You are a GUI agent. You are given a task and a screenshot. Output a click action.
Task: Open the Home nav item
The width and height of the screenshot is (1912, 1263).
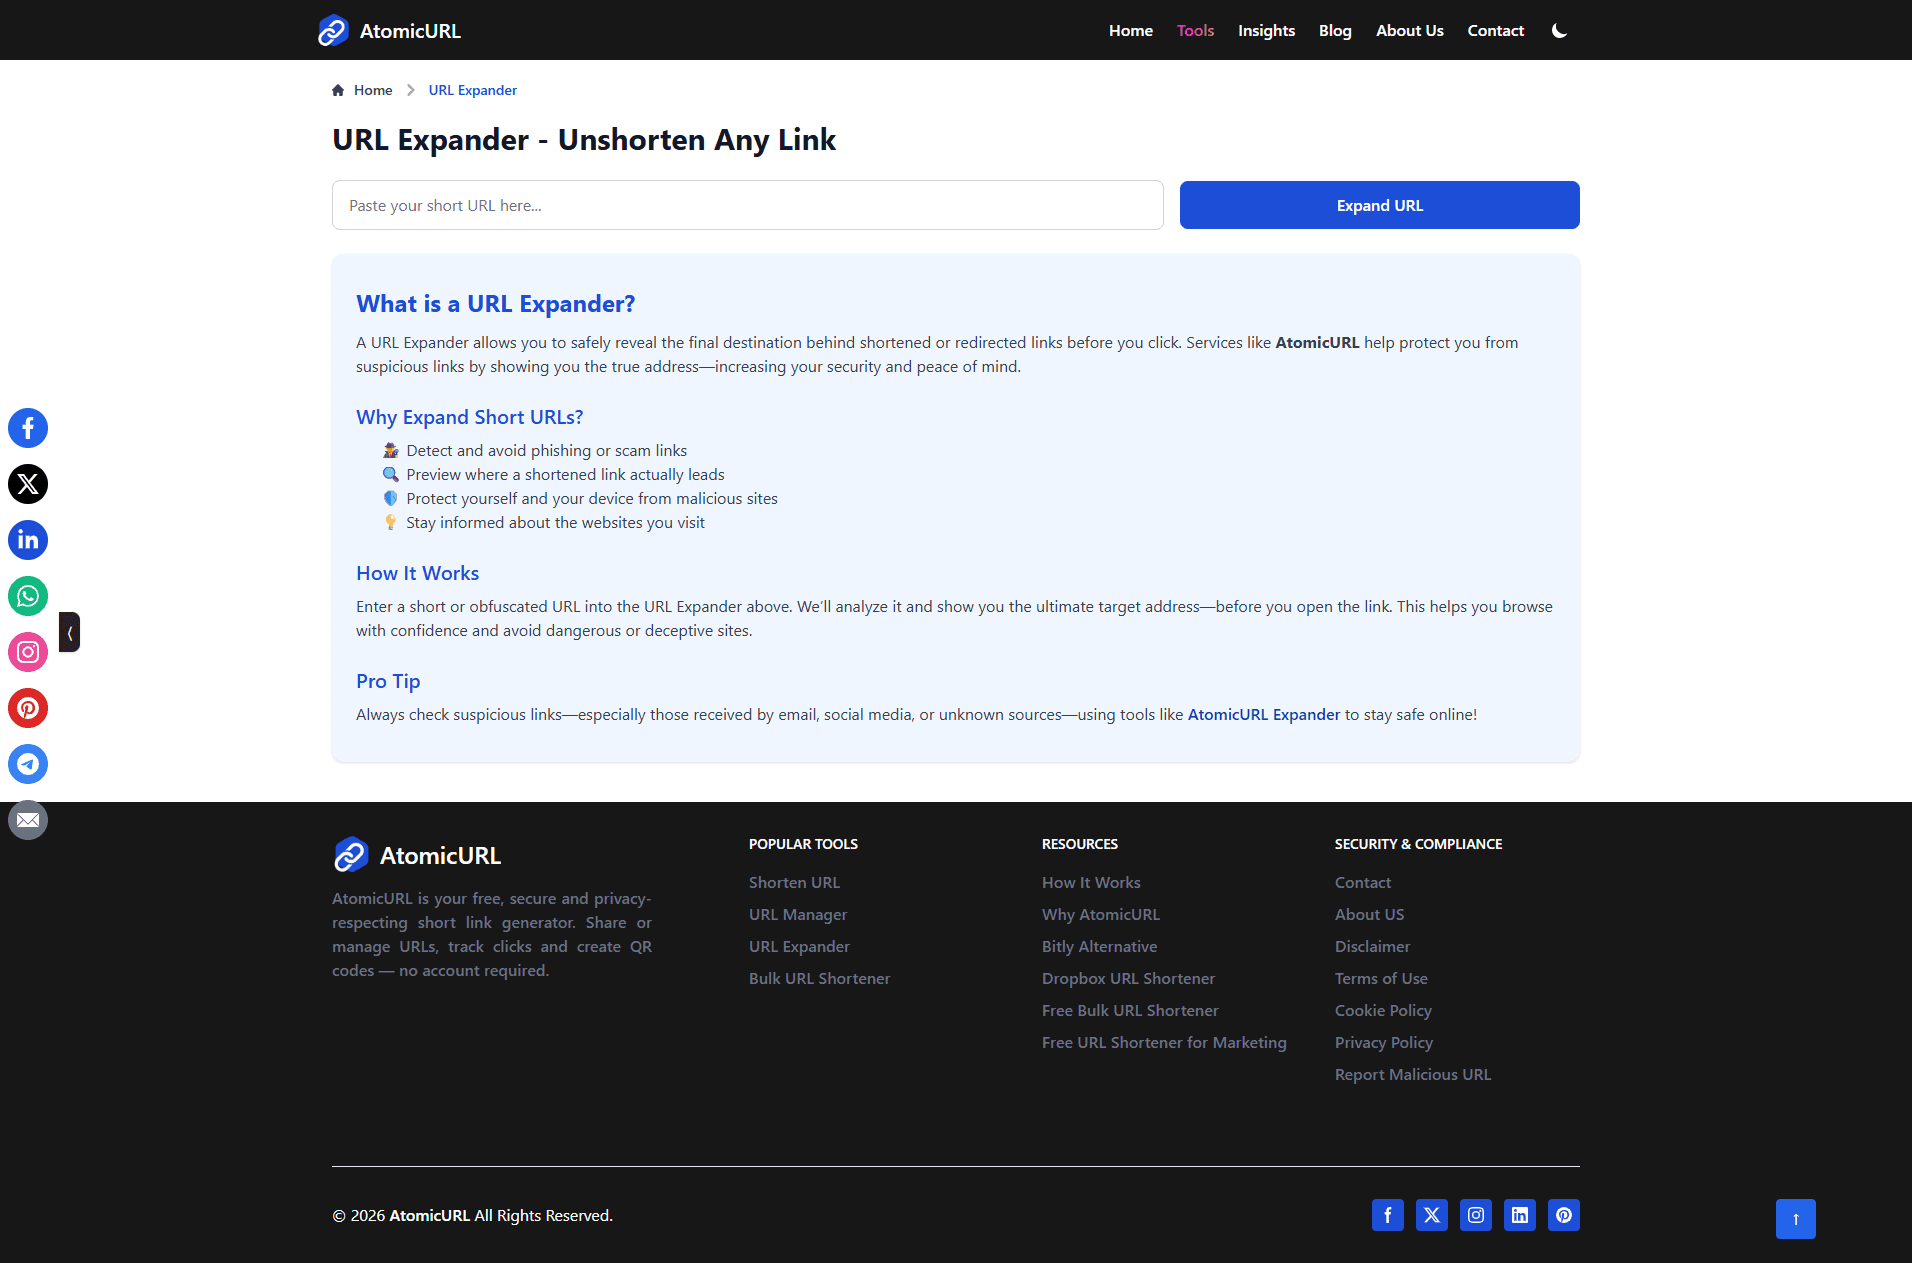pyautogui.click(x=1131, y=31)
